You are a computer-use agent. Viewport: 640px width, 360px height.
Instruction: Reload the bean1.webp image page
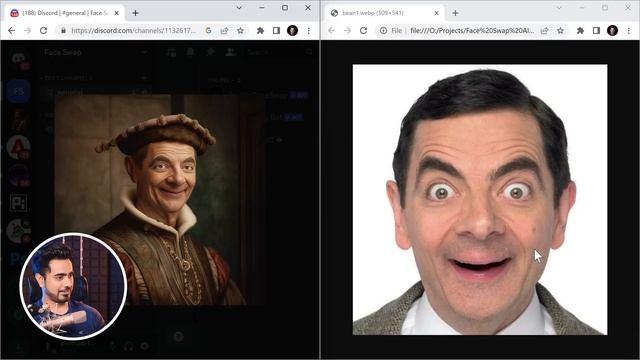[x=363, y=31]
